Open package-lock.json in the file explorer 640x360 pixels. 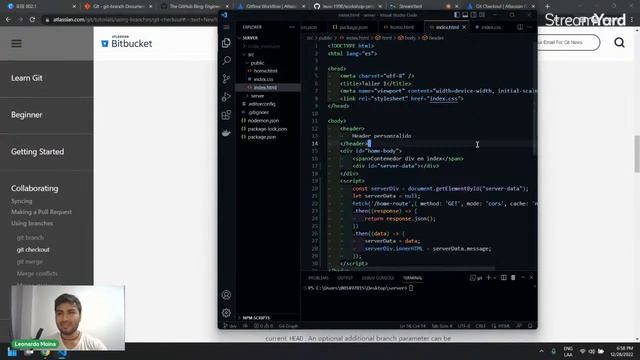[268, 129]
